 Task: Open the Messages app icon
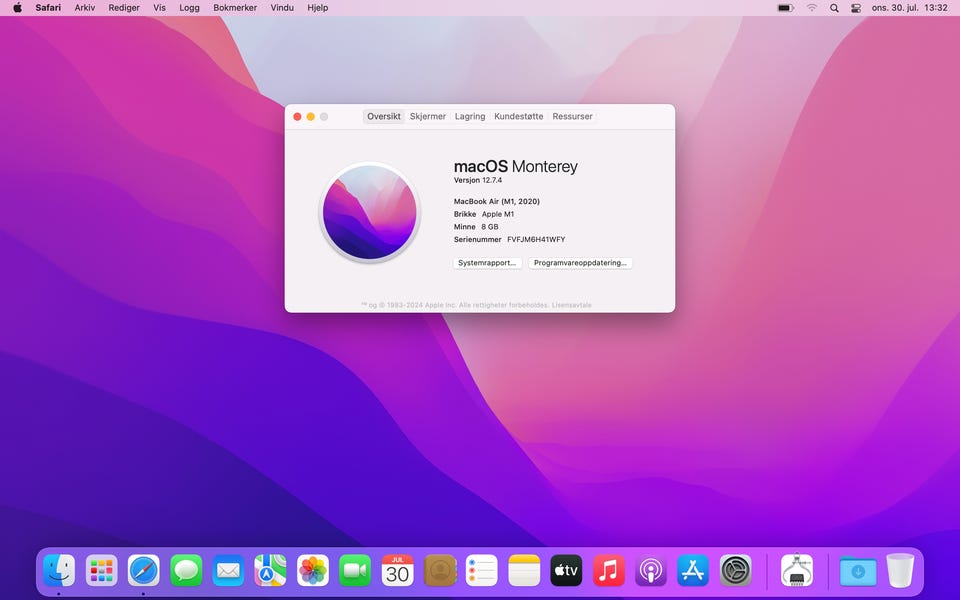[x=186, y=570]
